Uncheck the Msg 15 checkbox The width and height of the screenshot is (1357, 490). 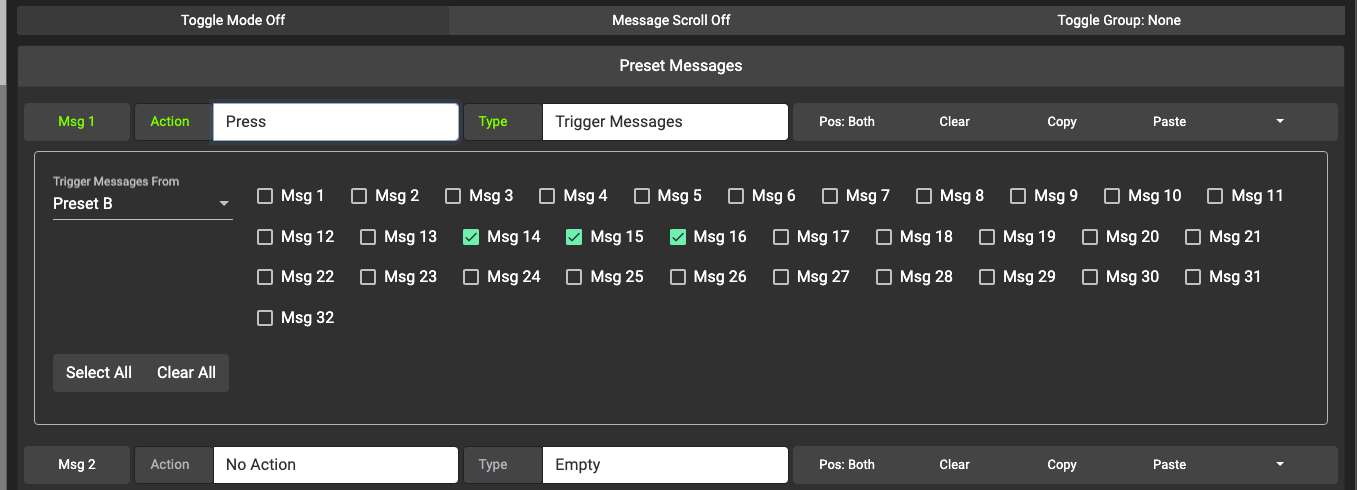pyautogui.click(x=574, y=237)
